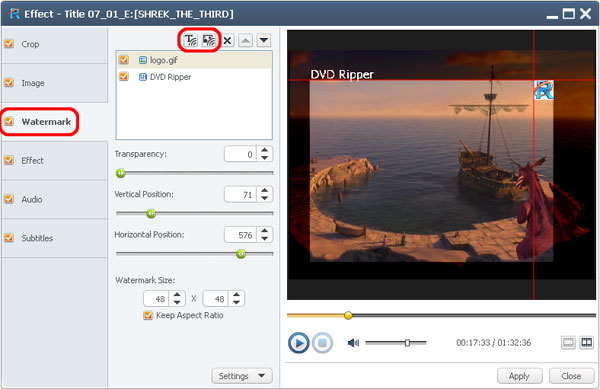Play the video preview

(x=298, y=343)
